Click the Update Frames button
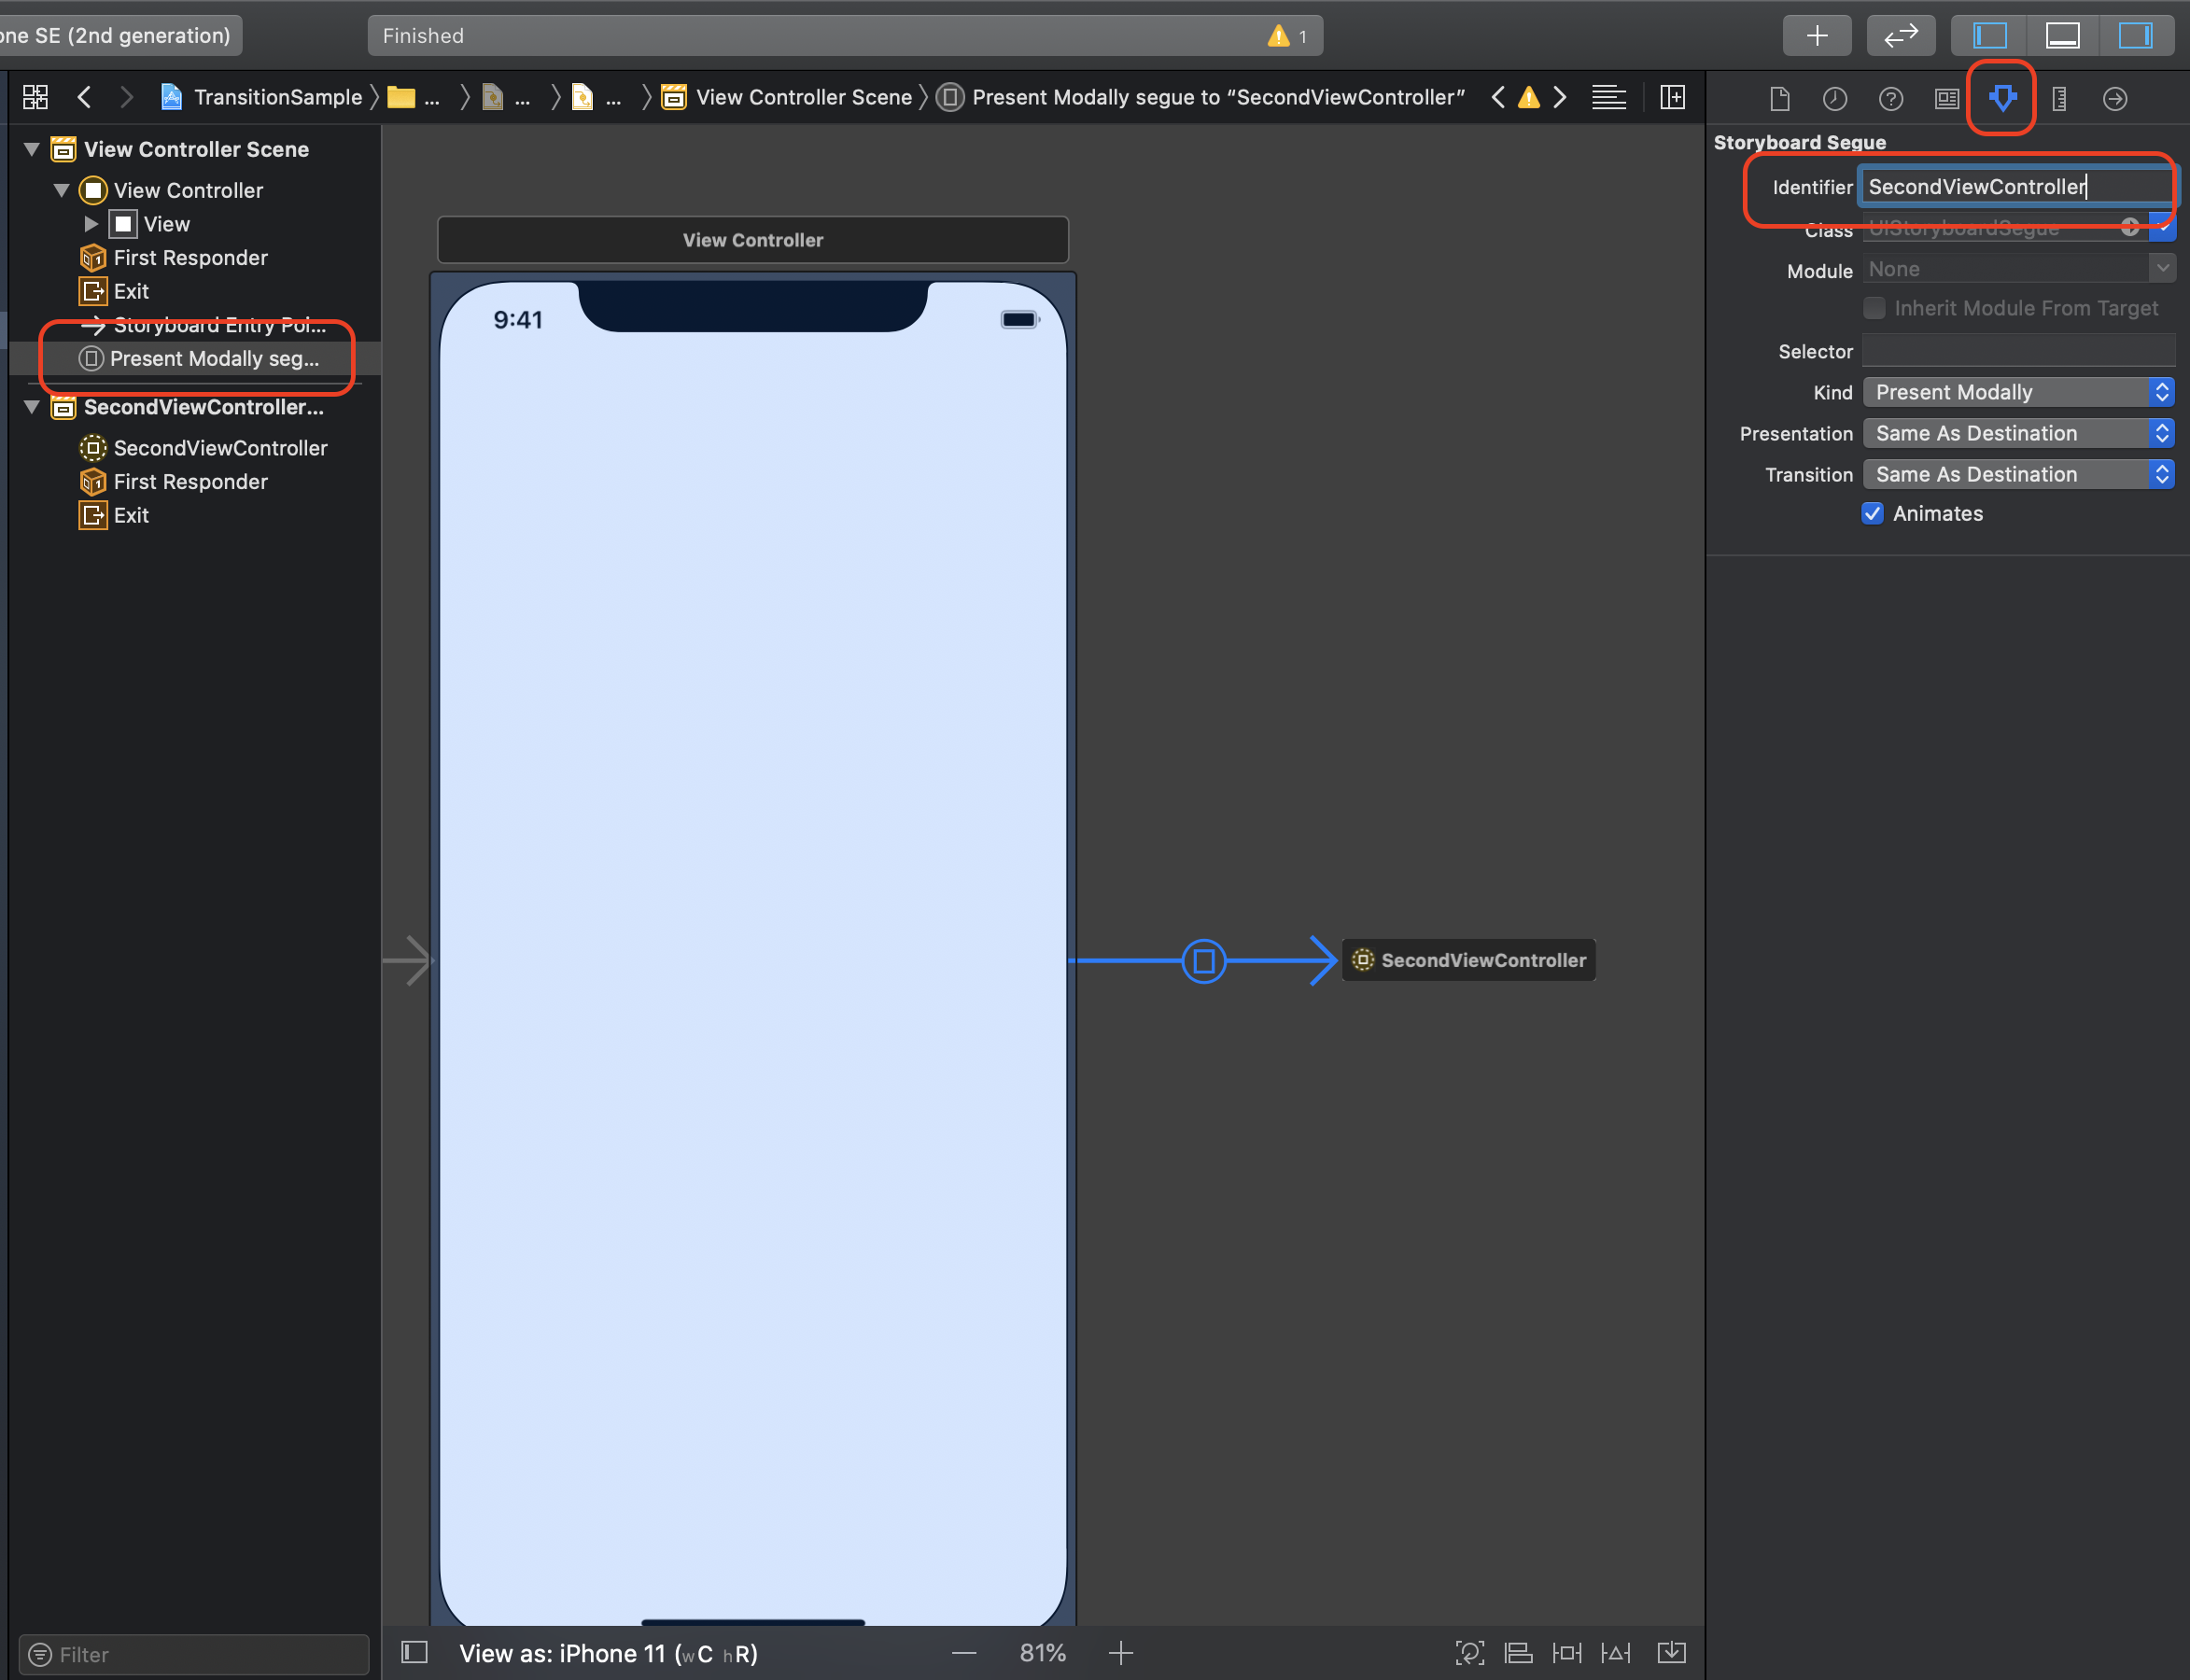2190x1680 pixels. (1469, 1653)
